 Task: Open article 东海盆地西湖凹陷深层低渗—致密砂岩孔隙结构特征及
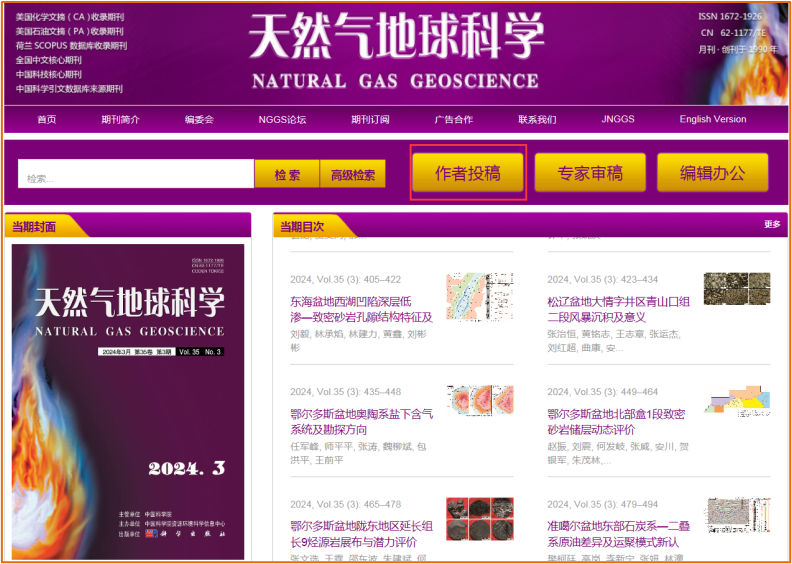pyautogui.click(x=361, y=310)
